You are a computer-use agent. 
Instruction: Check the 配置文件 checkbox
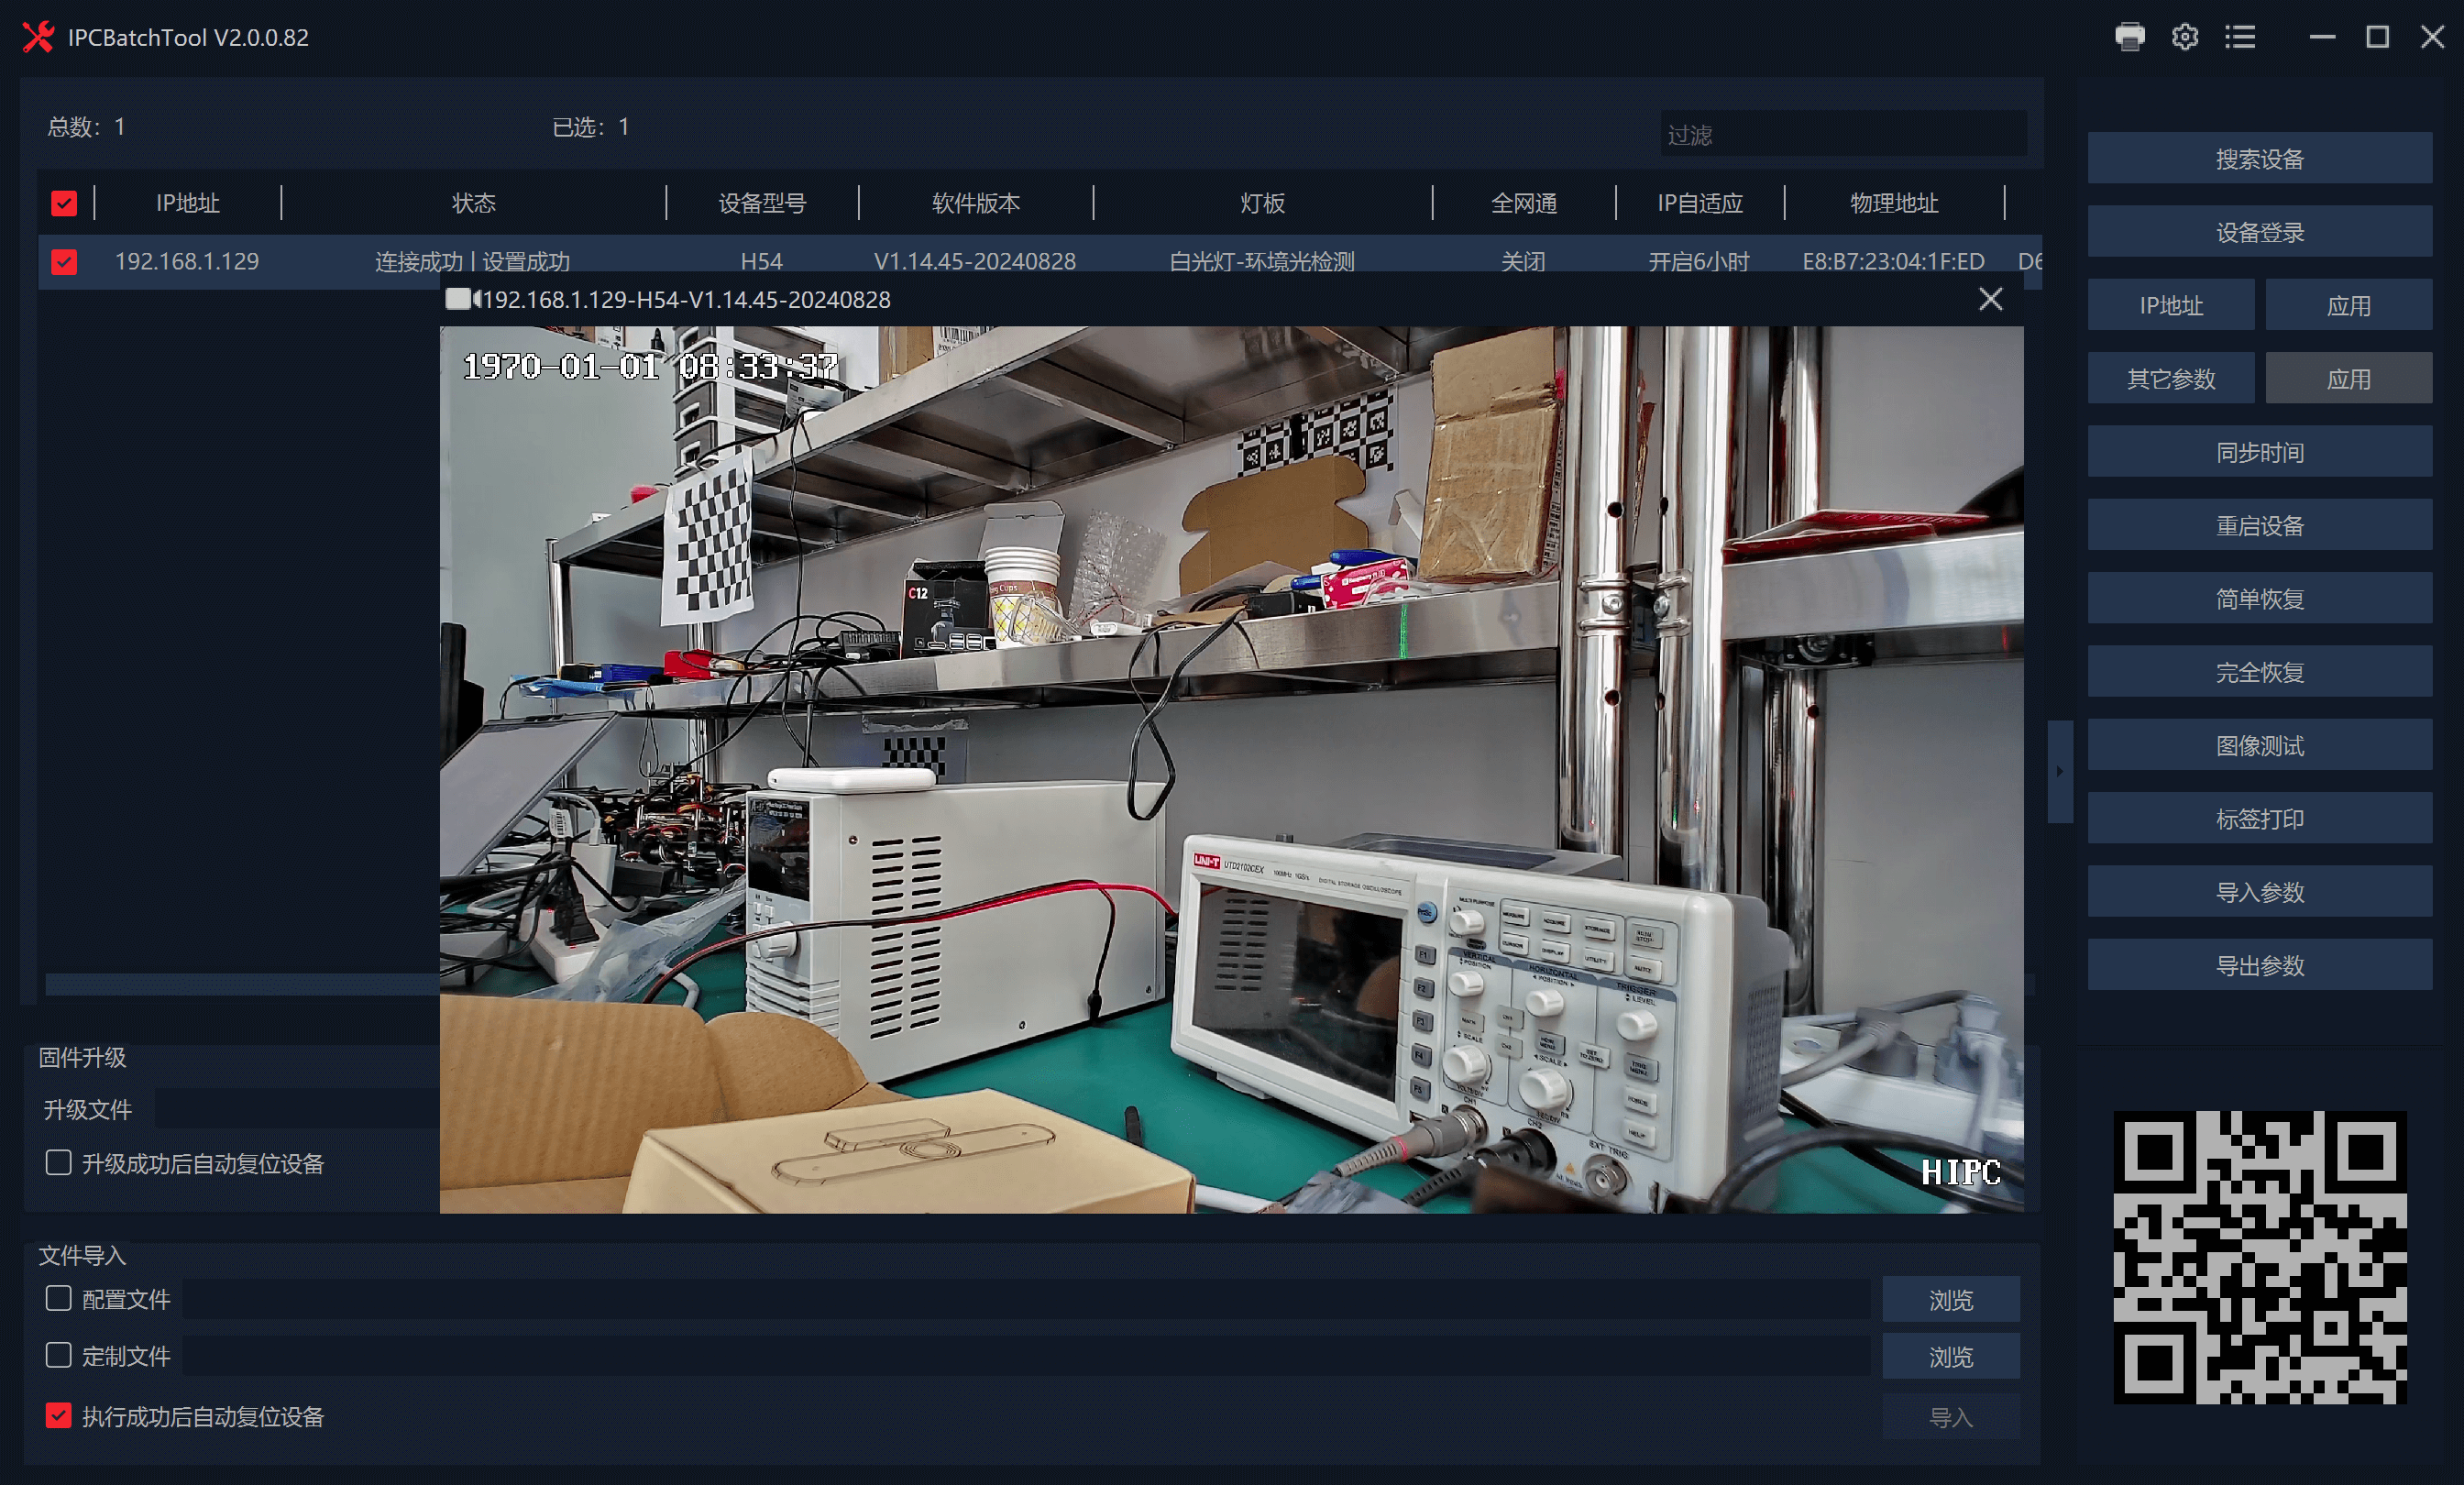pyautogui.click(x=59, y=1298)
